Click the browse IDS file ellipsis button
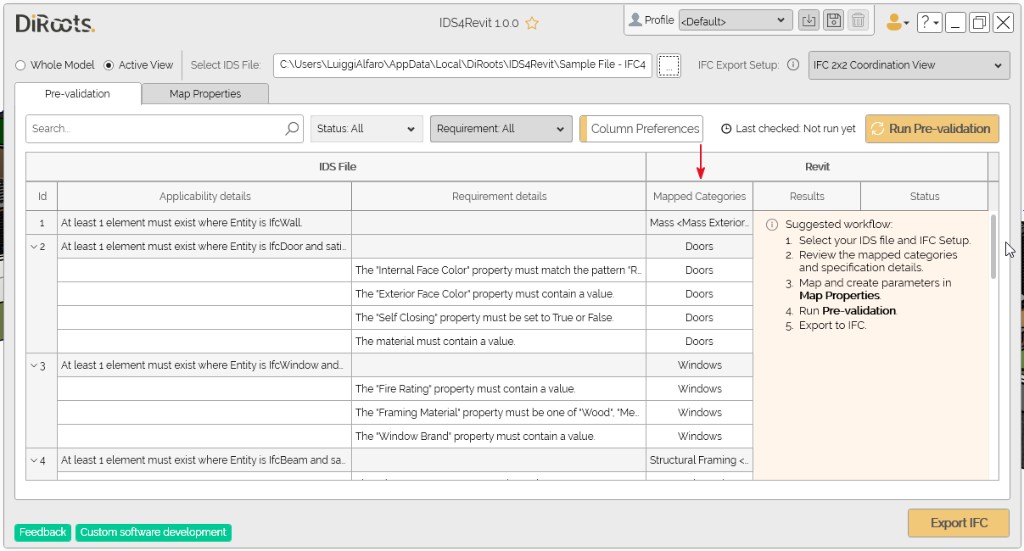 (669, 65)
